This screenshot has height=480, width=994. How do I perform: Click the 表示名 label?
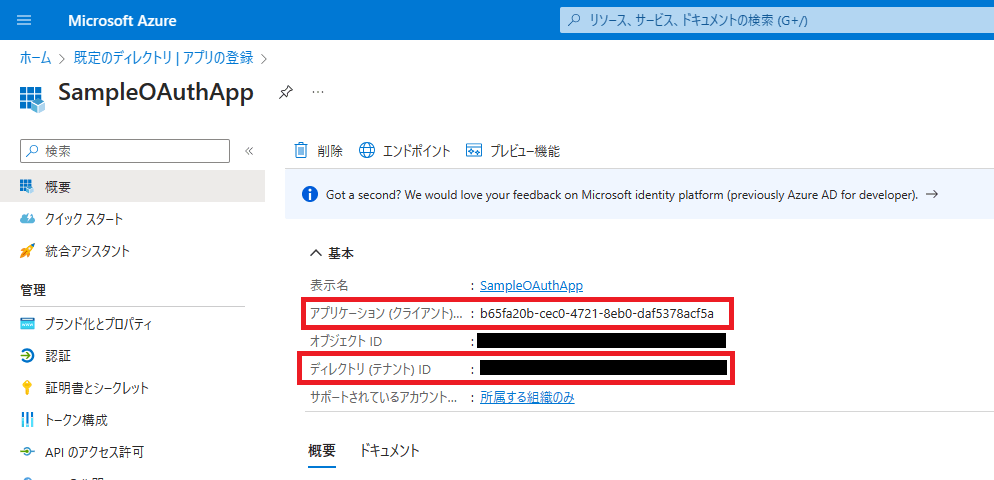pyautogui.click(x=328, y=285)
